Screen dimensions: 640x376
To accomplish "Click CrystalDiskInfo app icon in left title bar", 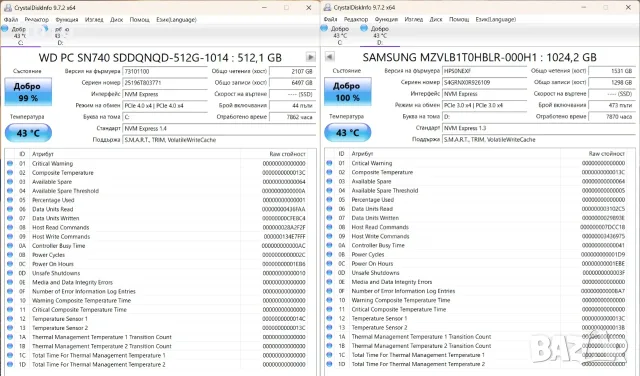I will [7, 7].
